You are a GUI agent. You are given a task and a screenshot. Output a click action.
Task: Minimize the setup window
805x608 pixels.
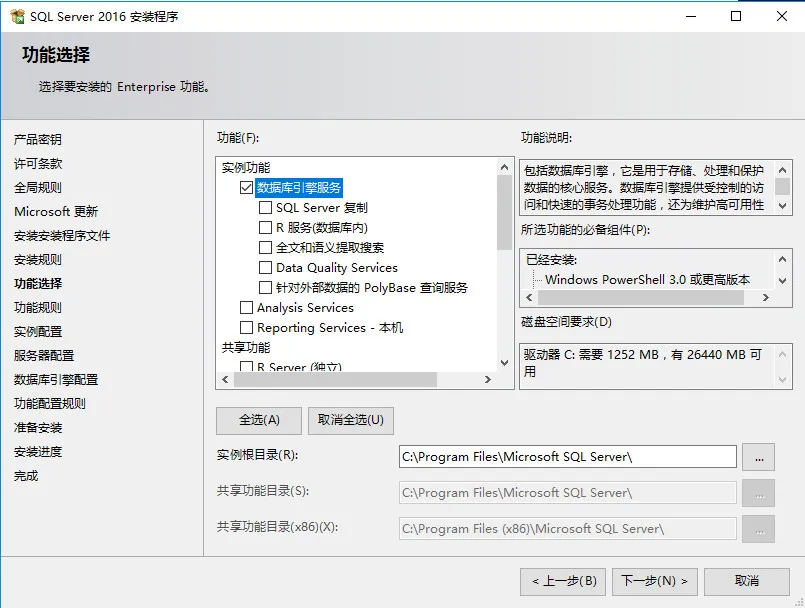[691, 16]
